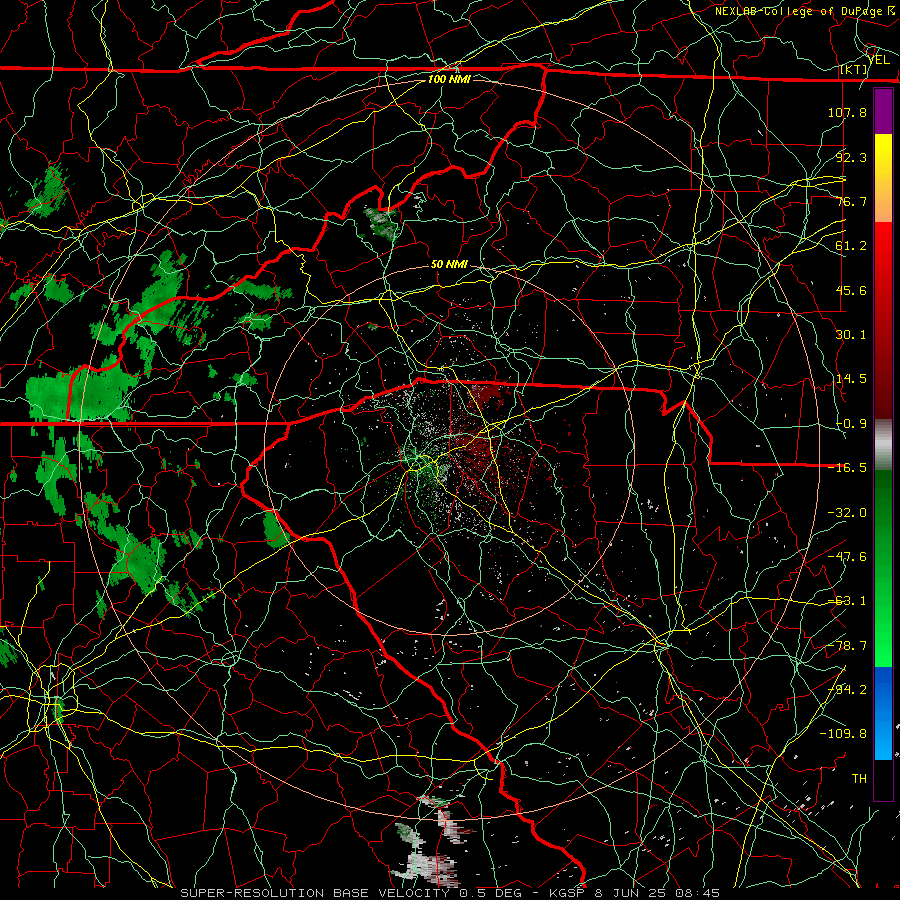Click the 100 NMI range ring label
The image size is (900, 900).
click(449, 79)
